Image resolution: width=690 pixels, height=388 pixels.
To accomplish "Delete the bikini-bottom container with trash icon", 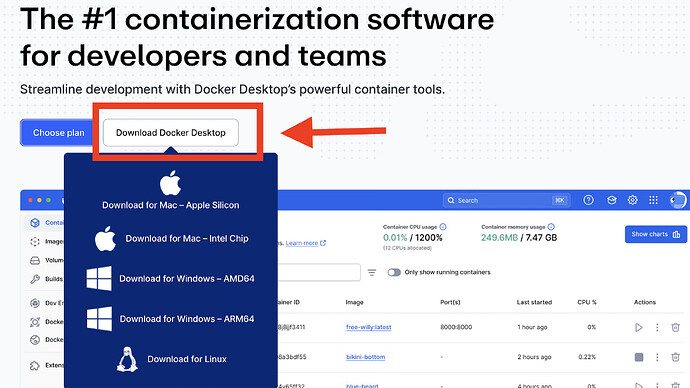I will (675, 357).
